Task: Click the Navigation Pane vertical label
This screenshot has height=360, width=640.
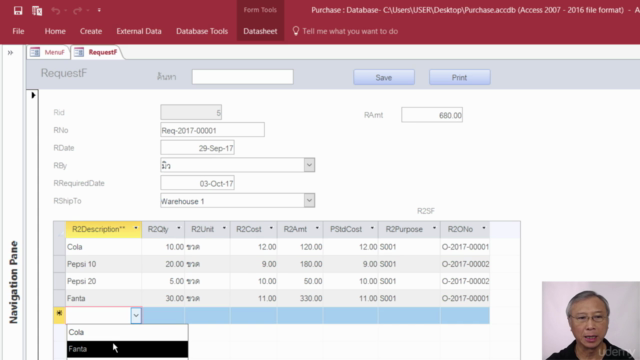Action: (x=14, y=282)
